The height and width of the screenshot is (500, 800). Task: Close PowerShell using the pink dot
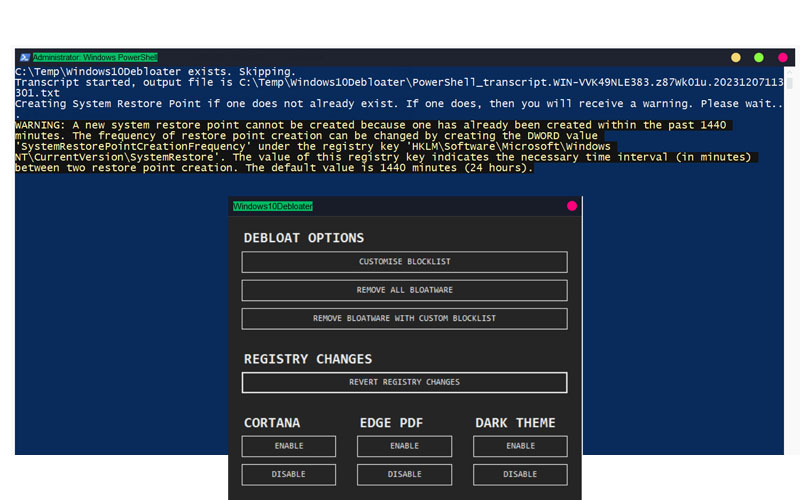point(783,58)
